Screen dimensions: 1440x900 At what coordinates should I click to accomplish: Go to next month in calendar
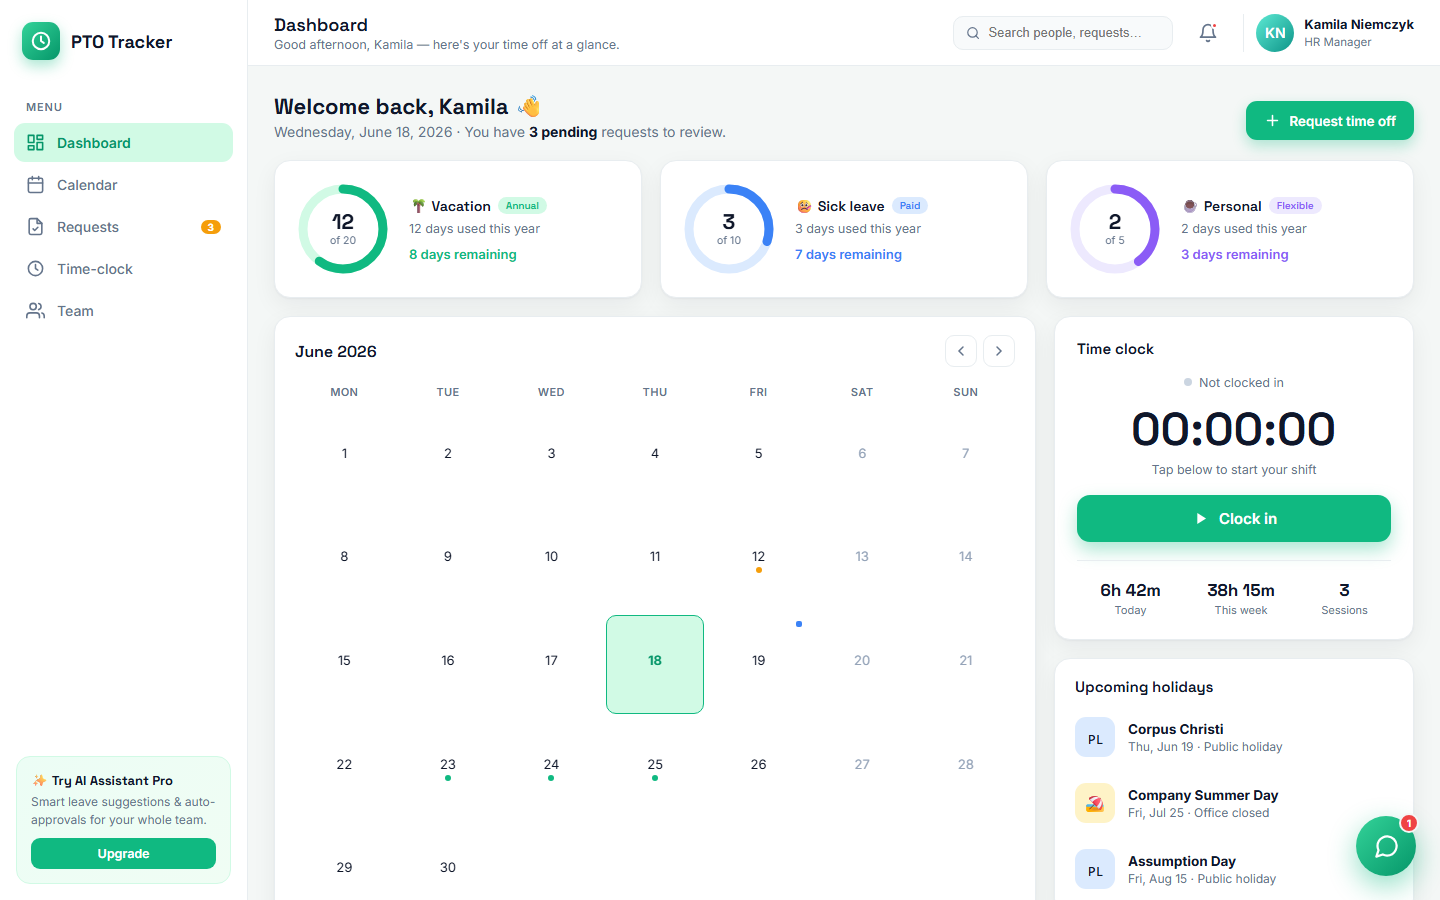point(999,351)
